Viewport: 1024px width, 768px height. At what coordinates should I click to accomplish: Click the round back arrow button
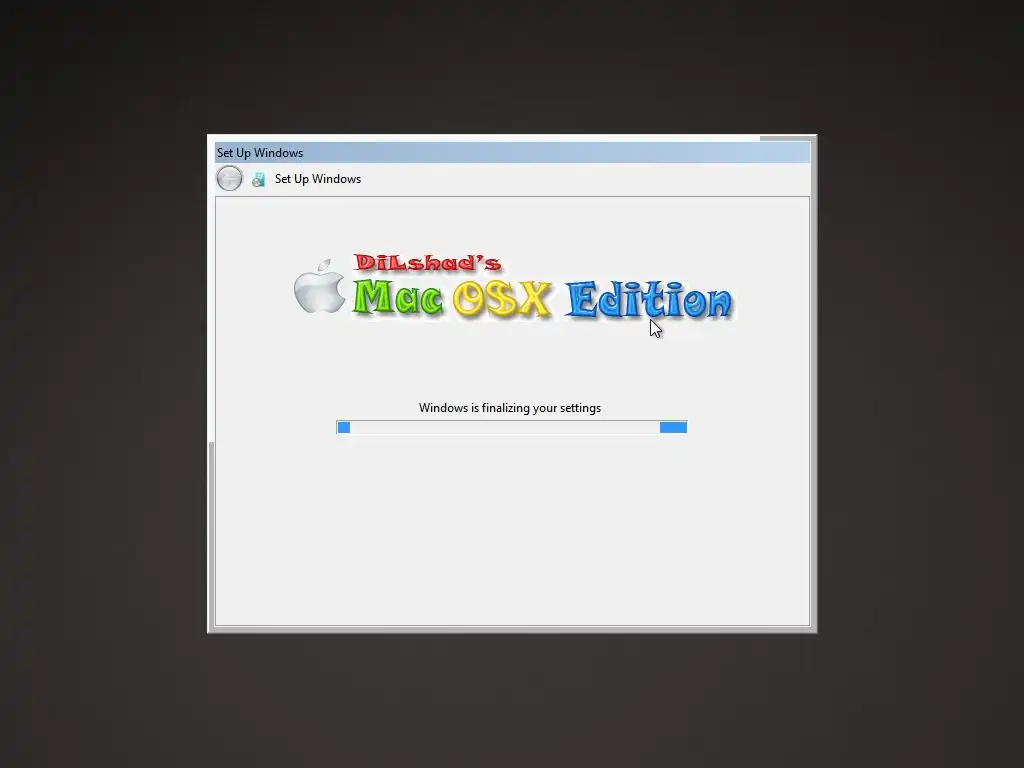click(229, 178)
